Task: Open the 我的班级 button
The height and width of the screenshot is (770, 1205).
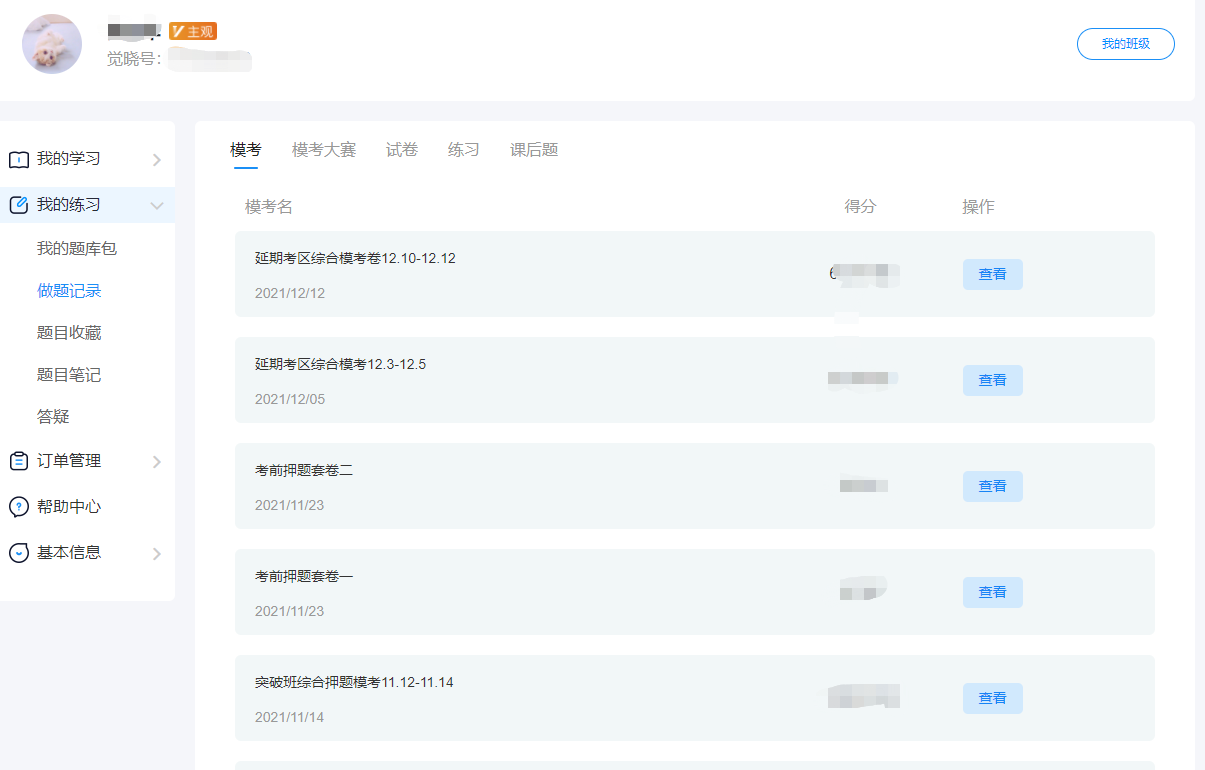Action: pos(1126,44)
